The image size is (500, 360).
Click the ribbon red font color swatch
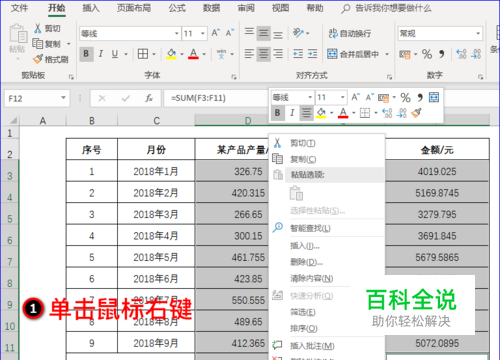(193, 54)
